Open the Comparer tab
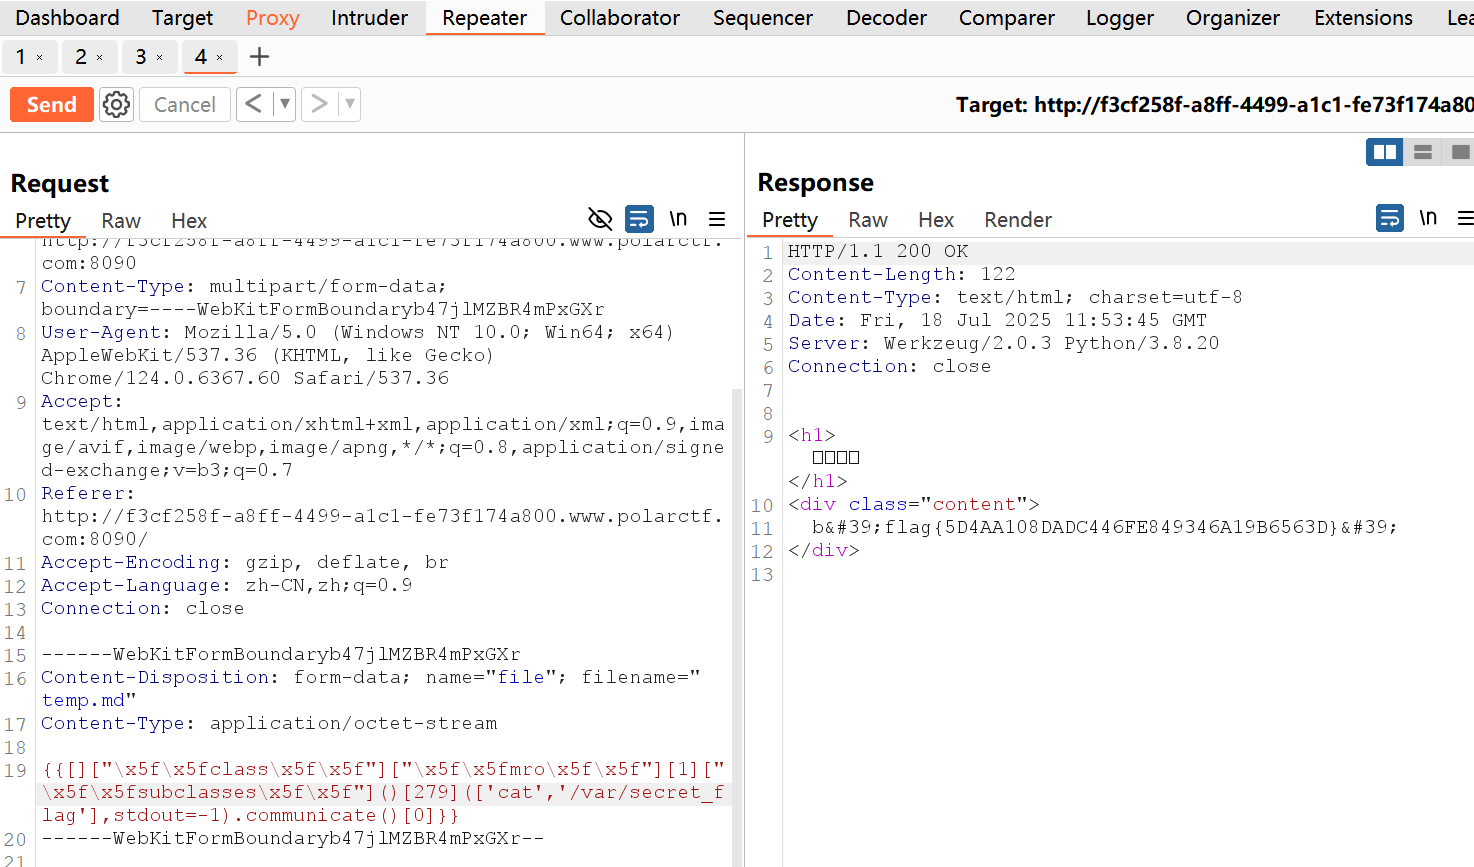The width and height of the screenshot is (1474, 867). click(1007, 18)
